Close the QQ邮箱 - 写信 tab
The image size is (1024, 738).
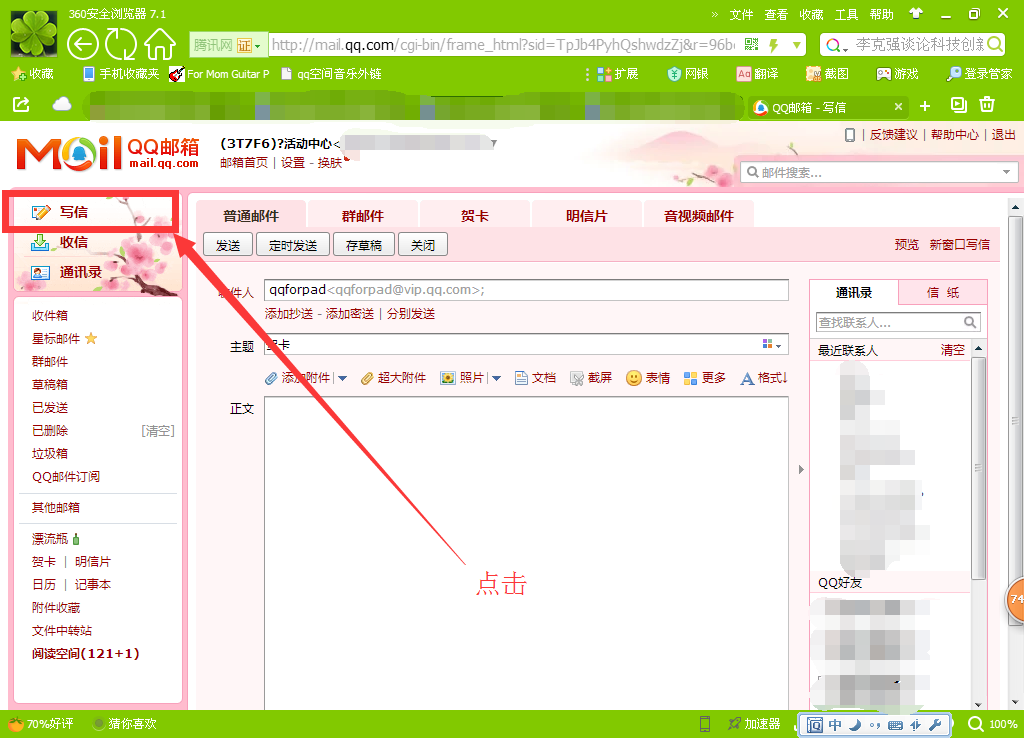(898, 106)
